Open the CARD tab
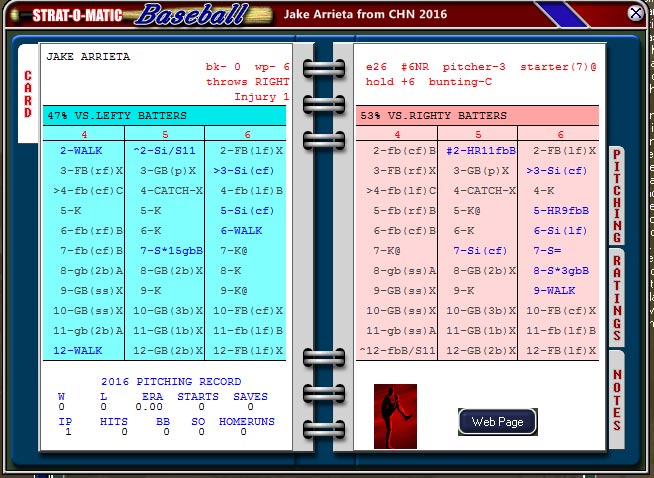 point(28,94)
